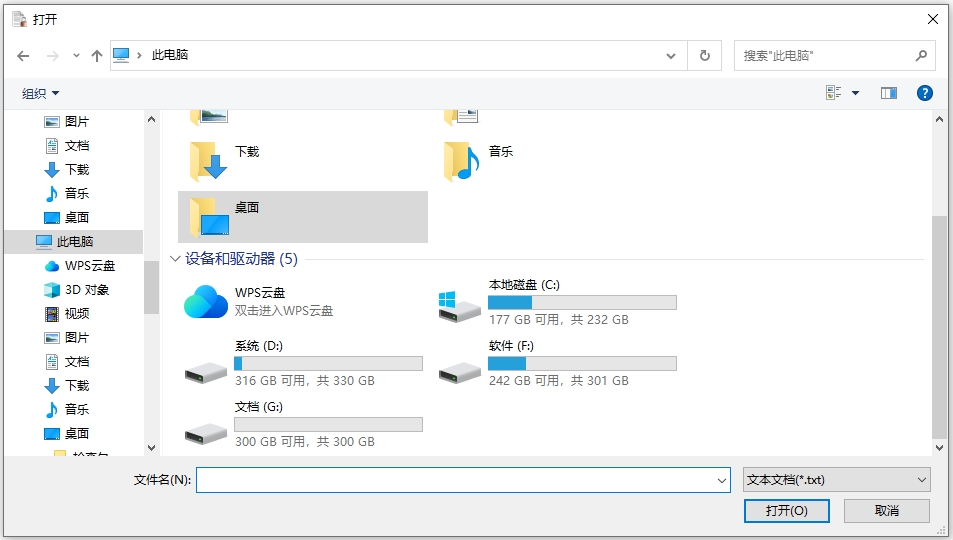
Task: Open the help question mark icon
Action: (x=925, y=93)
